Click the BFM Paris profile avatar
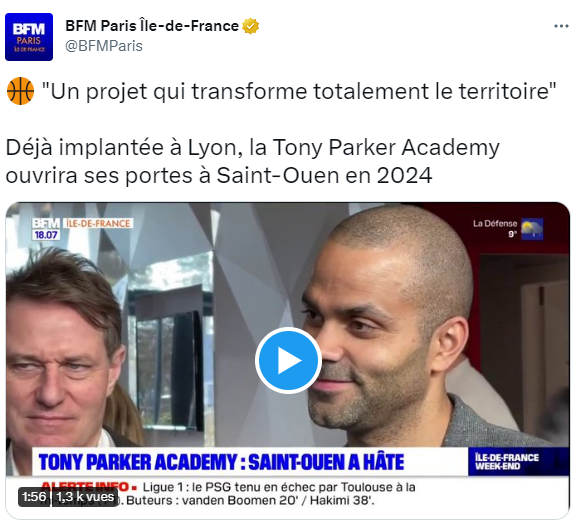The image size is (581, 526). pyautogui.click(x=29, y=37)
